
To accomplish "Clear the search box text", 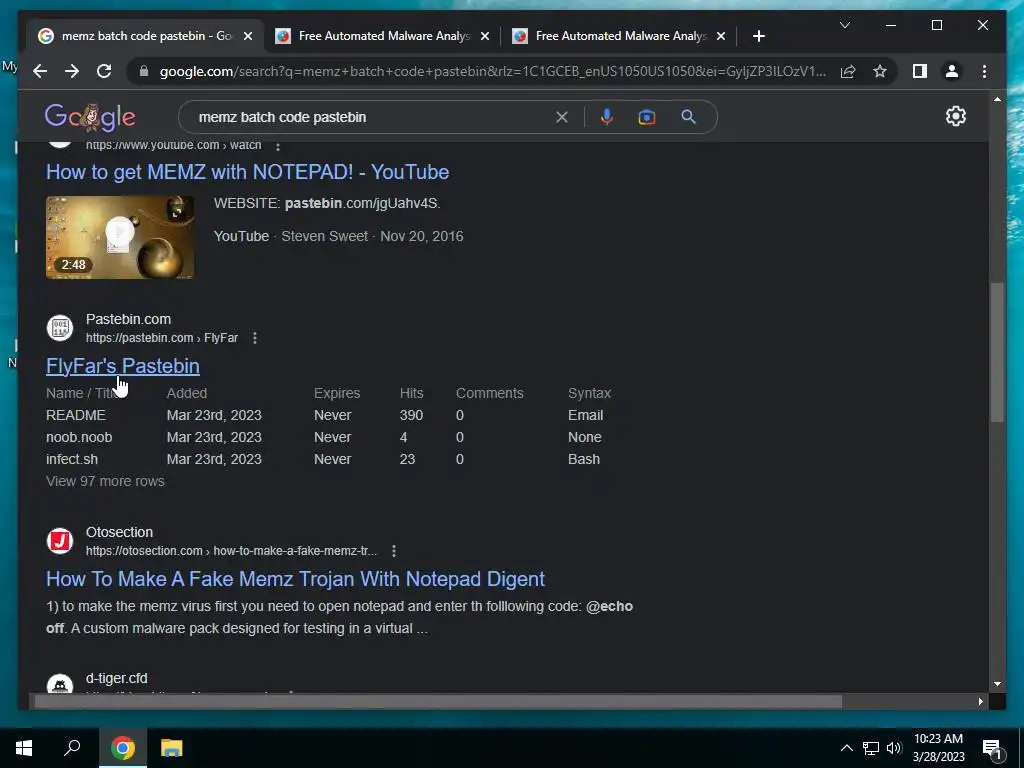I will (x=562, y=117).
